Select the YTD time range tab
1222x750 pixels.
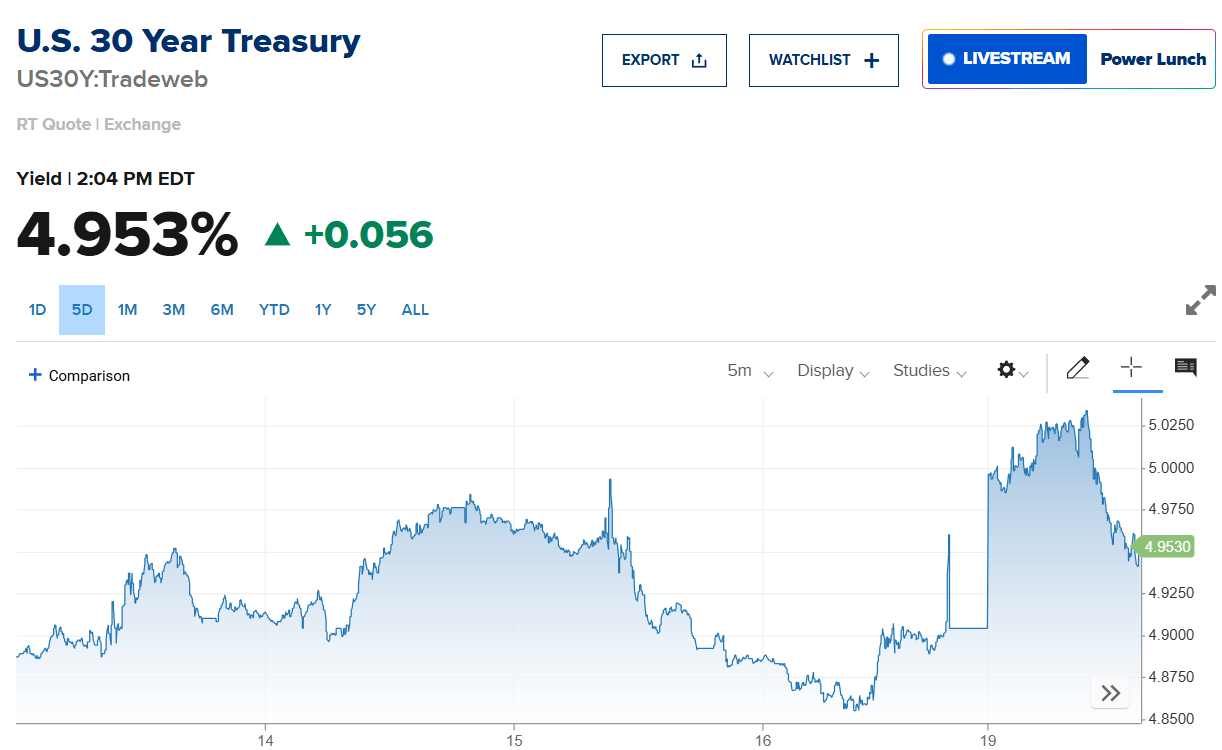point(273,310)
